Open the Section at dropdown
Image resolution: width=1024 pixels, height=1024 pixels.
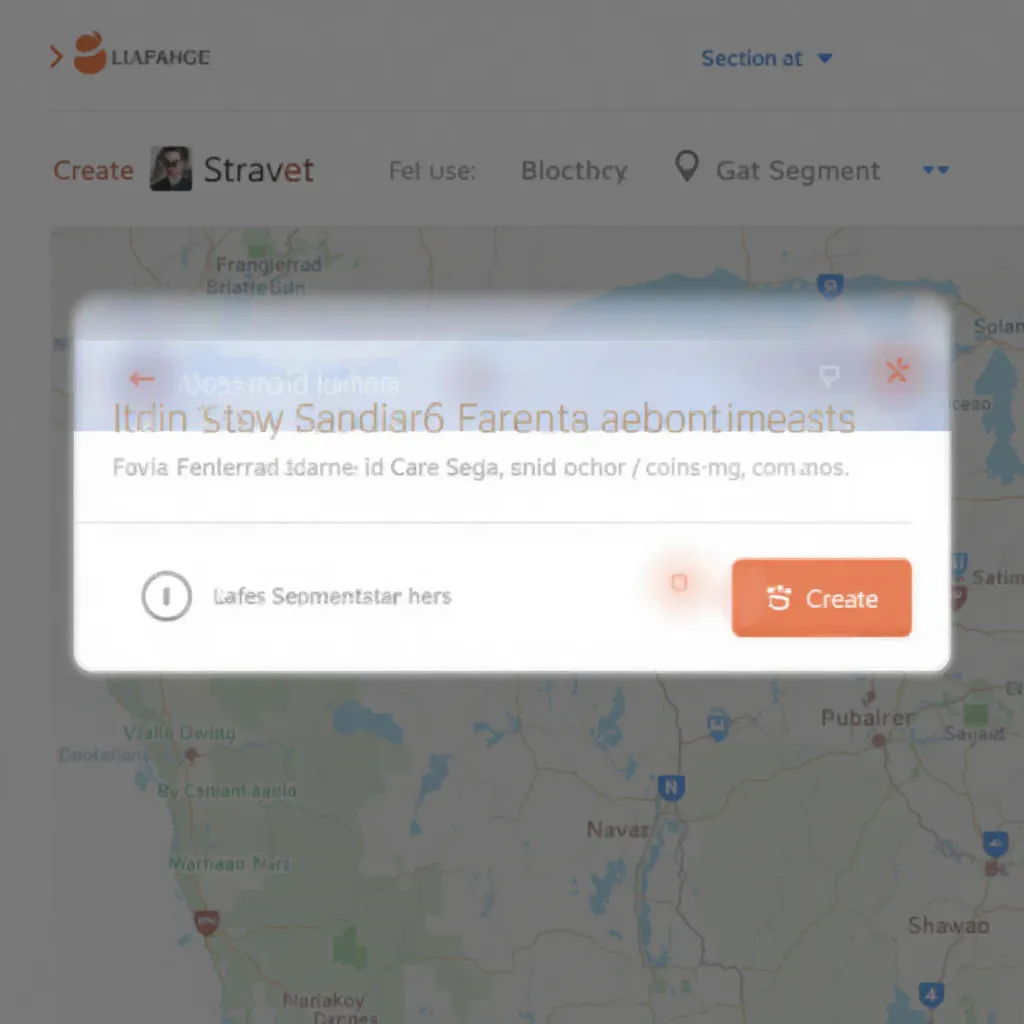click(766, 58)
